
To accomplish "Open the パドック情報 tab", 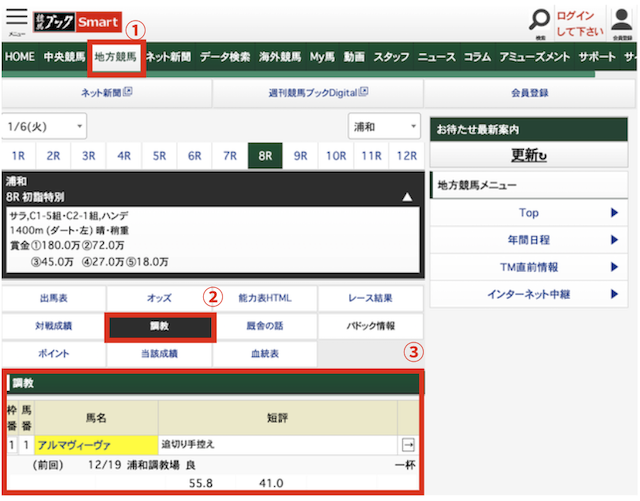I will 370,326.
